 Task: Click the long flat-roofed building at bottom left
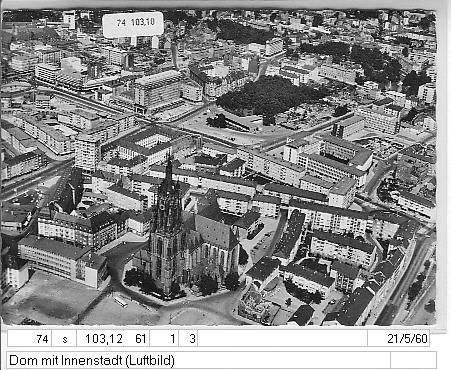pyautogui.click(x=62, y=260)
